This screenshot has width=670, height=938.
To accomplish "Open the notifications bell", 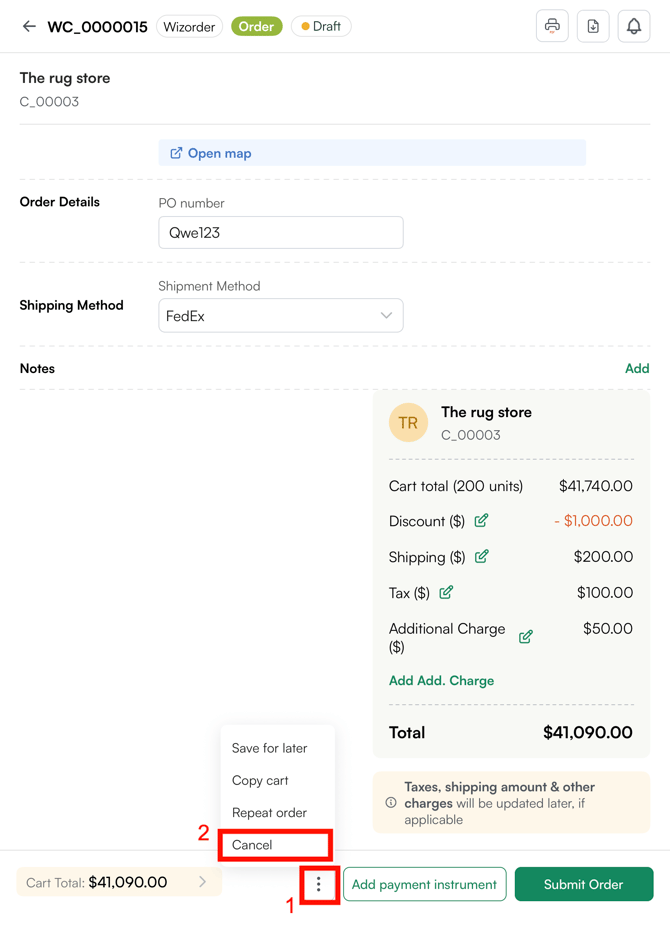I will tap(634, 26).
